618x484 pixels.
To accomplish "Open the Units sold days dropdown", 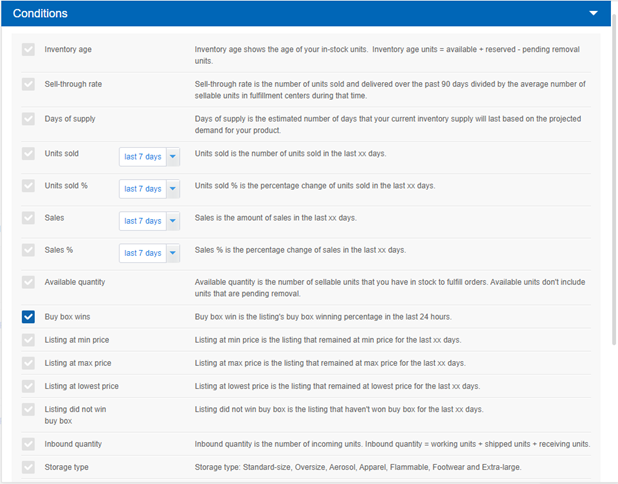I will click(x=149, y=156).
